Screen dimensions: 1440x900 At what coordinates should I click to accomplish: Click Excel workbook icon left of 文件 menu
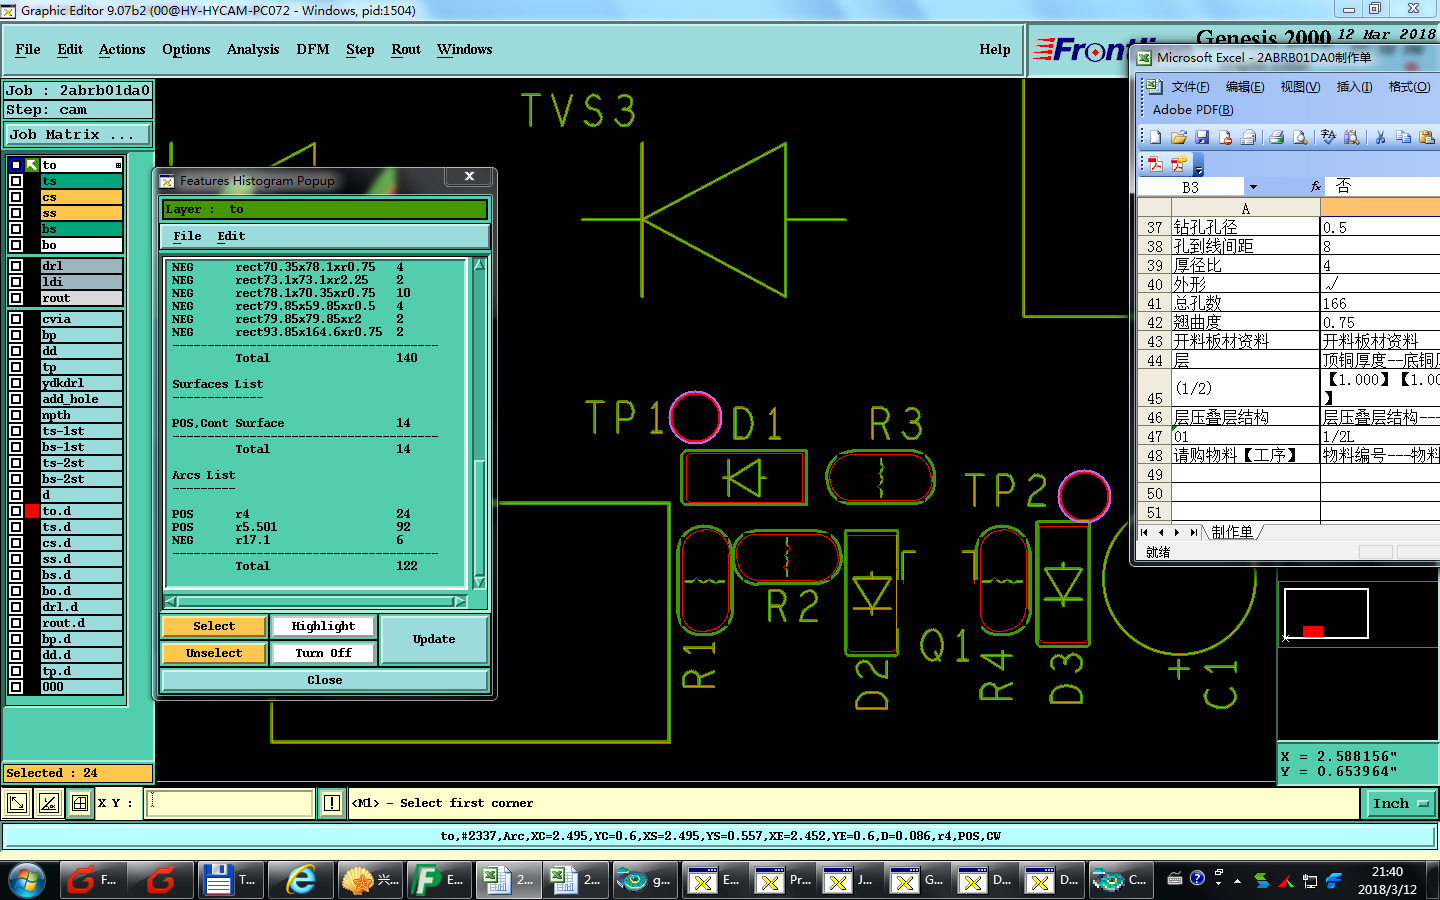[x=1155, y=87]
